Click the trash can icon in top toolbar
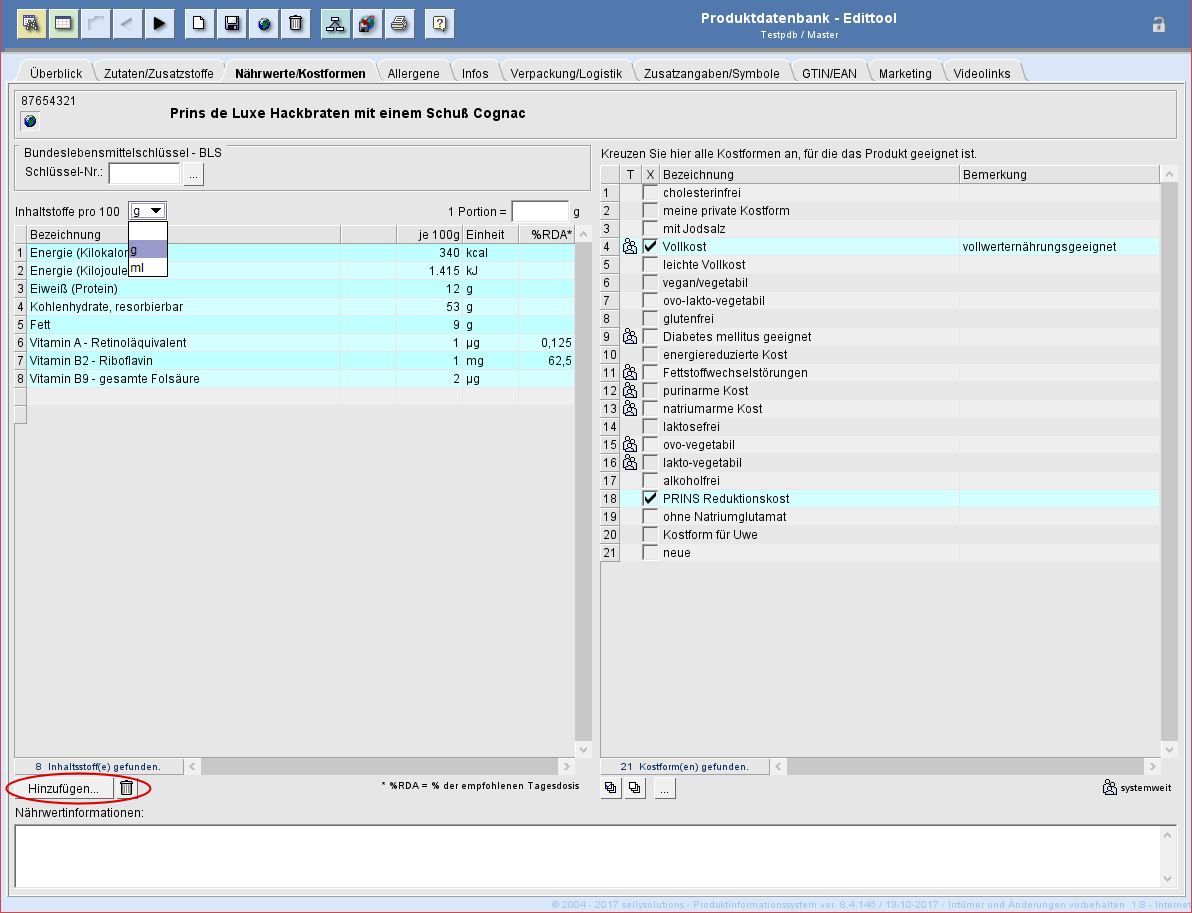This screenshot has width=1192, height=913. 295,23
